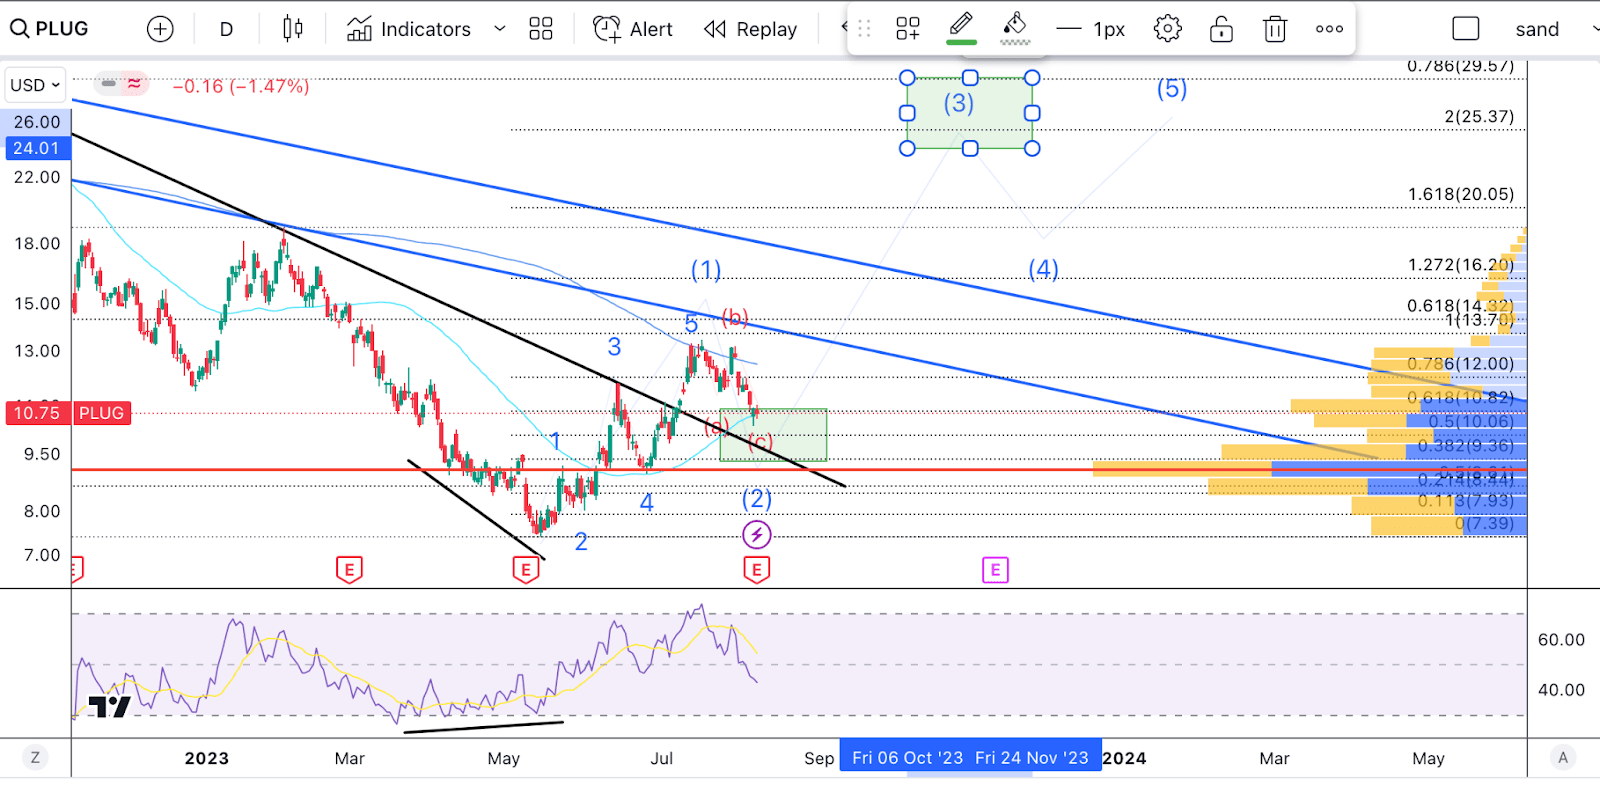Select the (4) wave label
The width and height of the screenshot is (1600, 787).
click(1043, 269)
